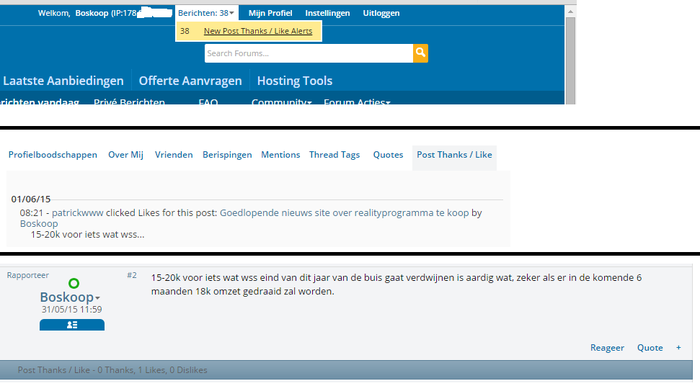The height and width of the screenshot is (386, 700).
Task: Open patrickwww user profile link
Action: [x=78, y=213]
